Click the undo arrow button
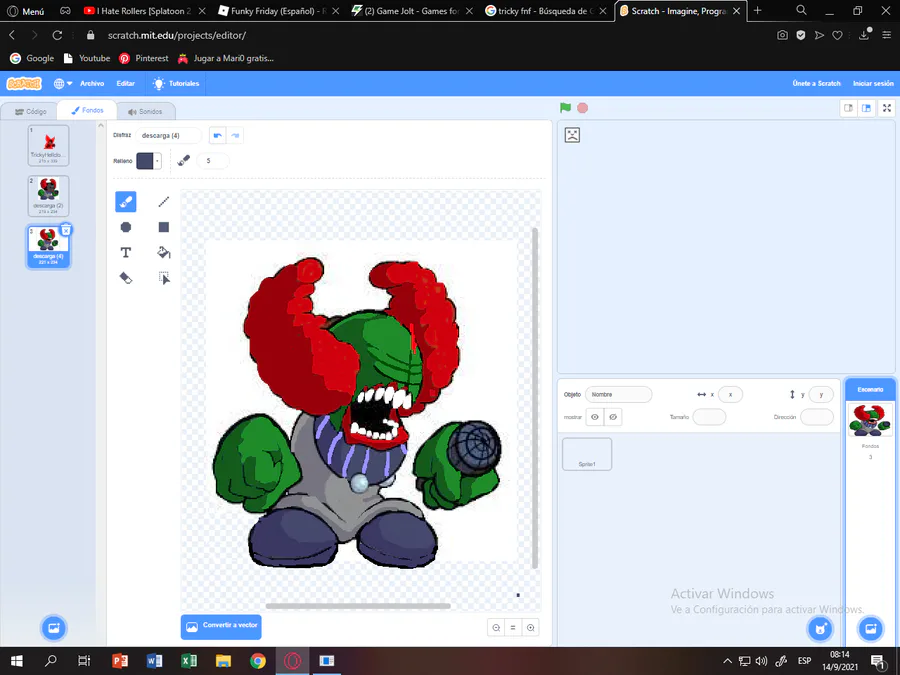900x675 pixels. click(218, 135)
